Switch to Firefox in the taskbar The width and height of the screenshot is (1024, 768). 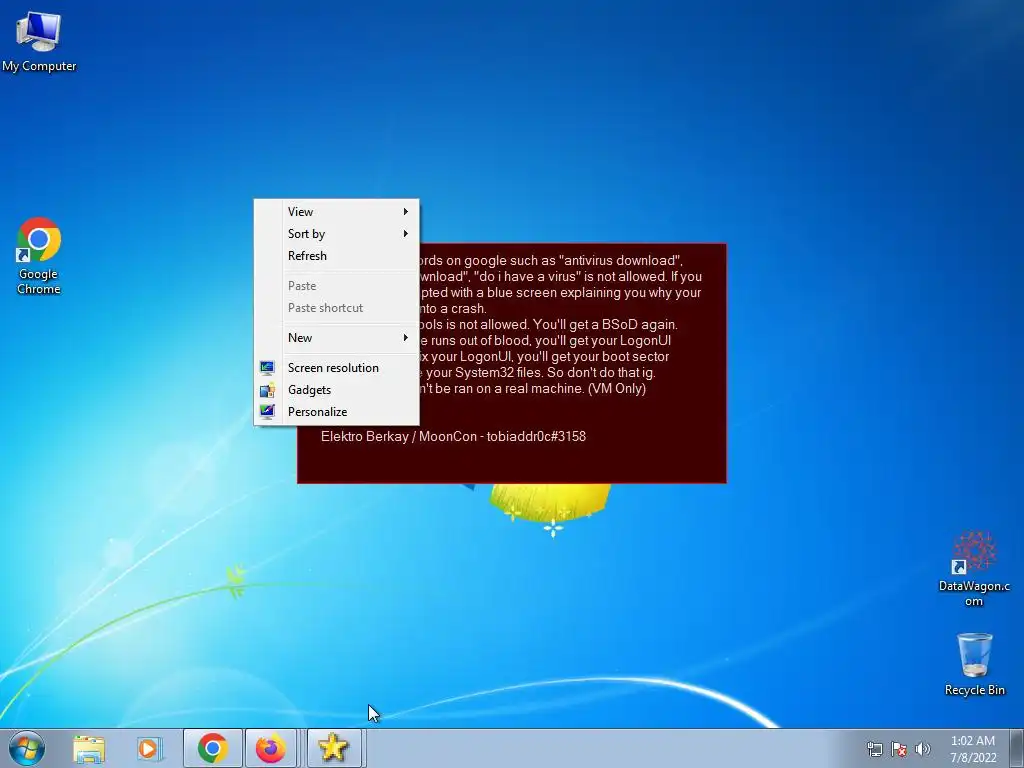pos(271,748)
